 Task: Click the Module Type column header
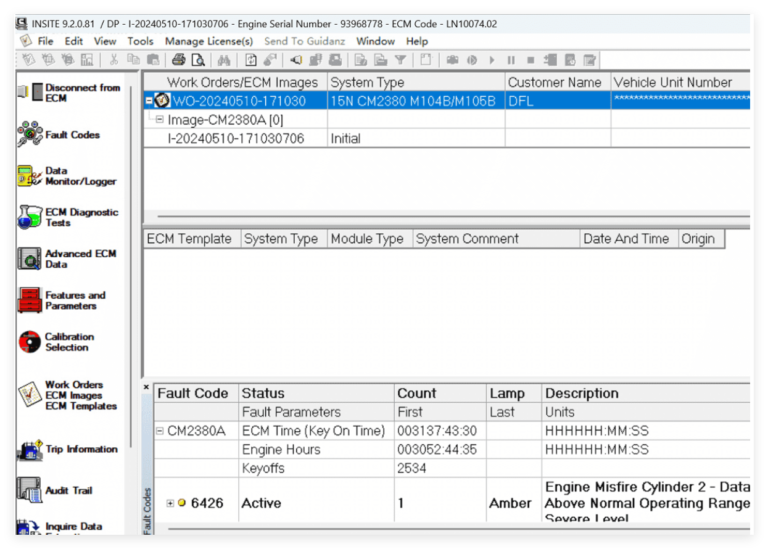coord(370,239)
